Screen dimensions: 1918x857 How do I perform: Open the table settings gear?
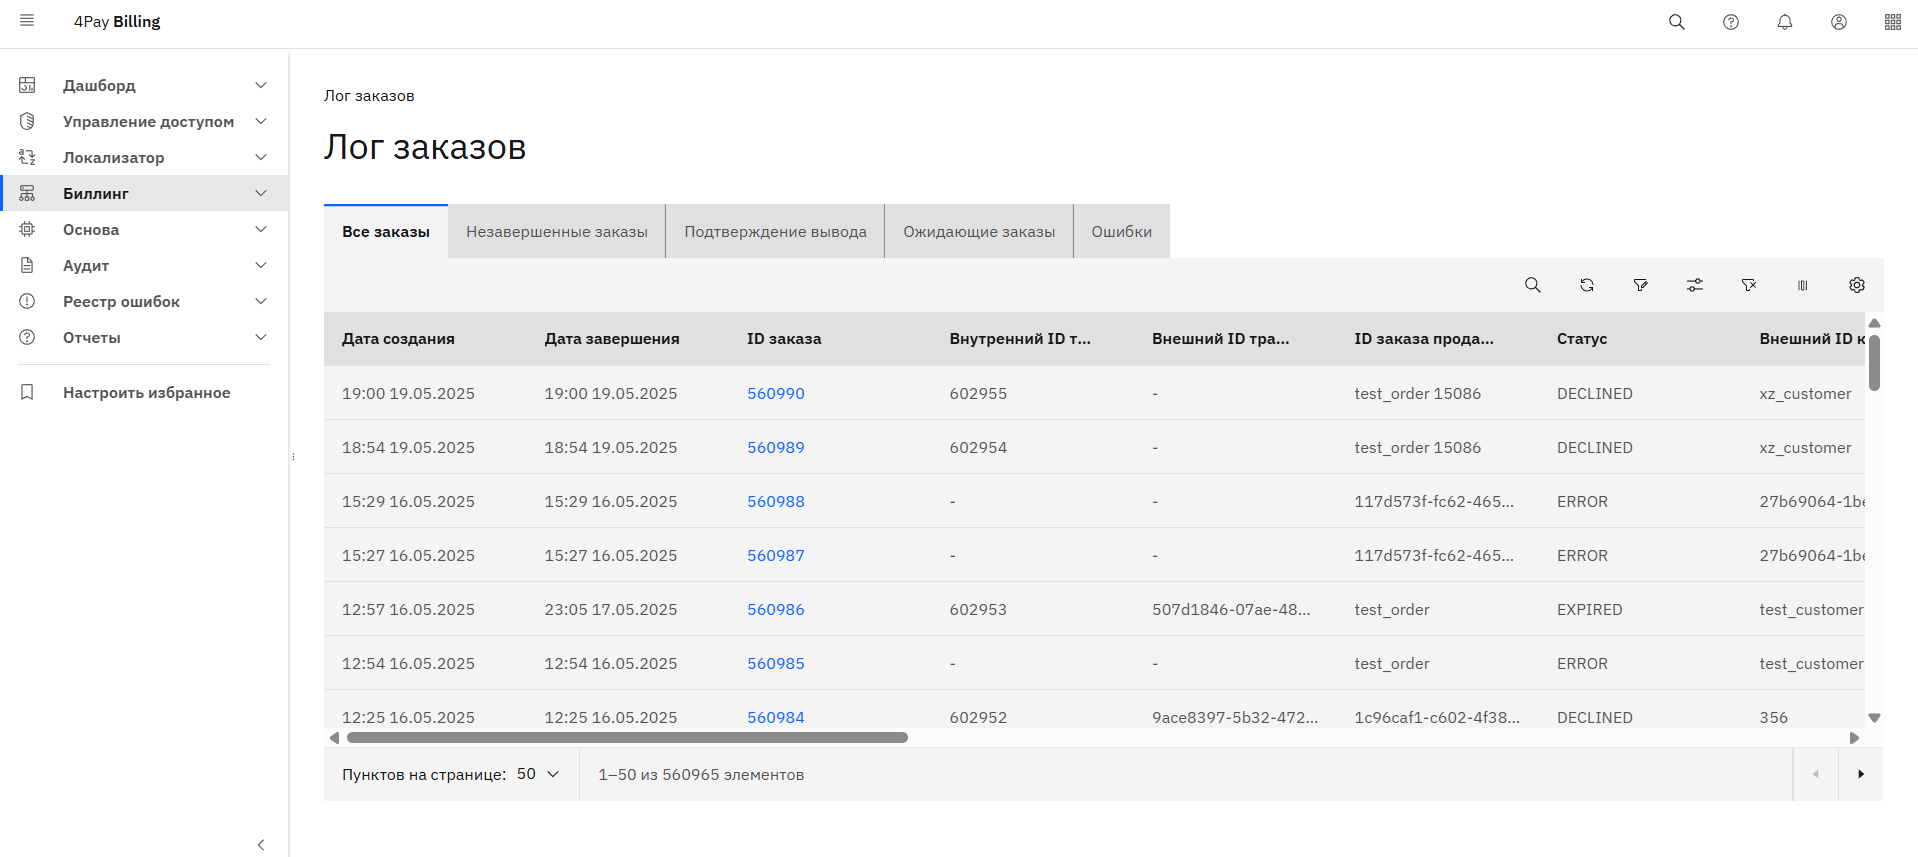click(1856, 285)
